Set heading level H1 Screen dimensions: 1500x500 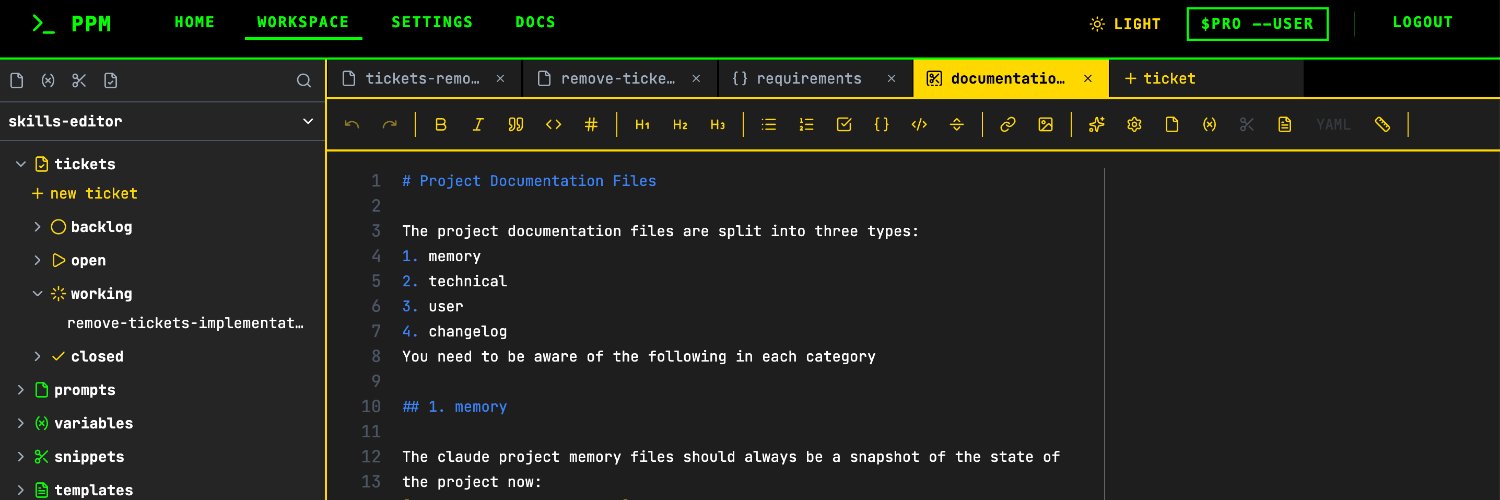(643, 125)
